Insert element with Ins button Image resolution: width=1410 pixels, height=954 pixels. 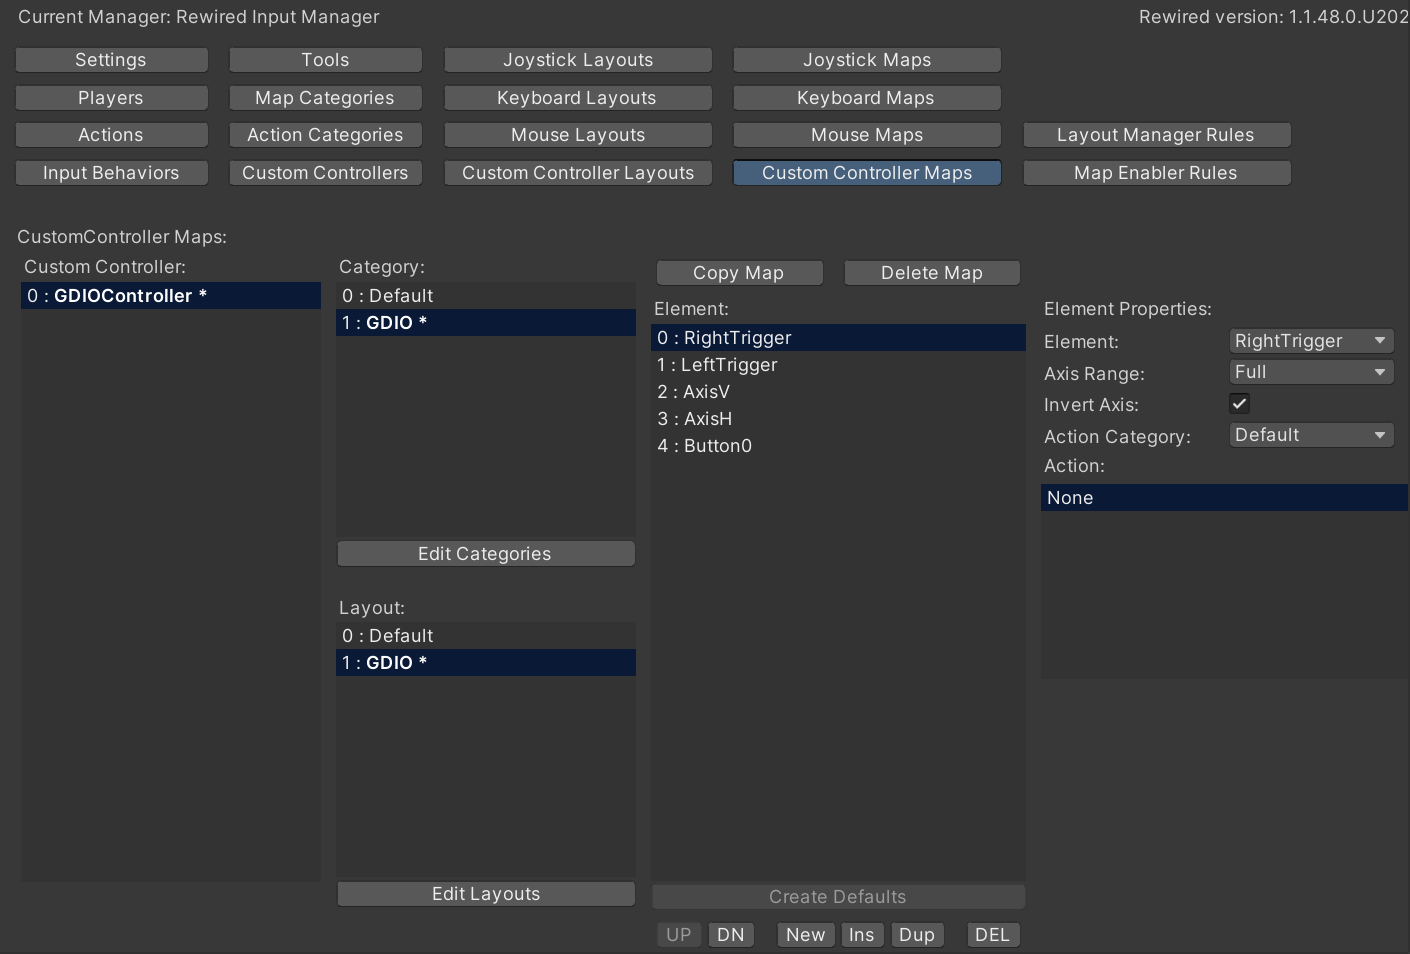point(862,935)
